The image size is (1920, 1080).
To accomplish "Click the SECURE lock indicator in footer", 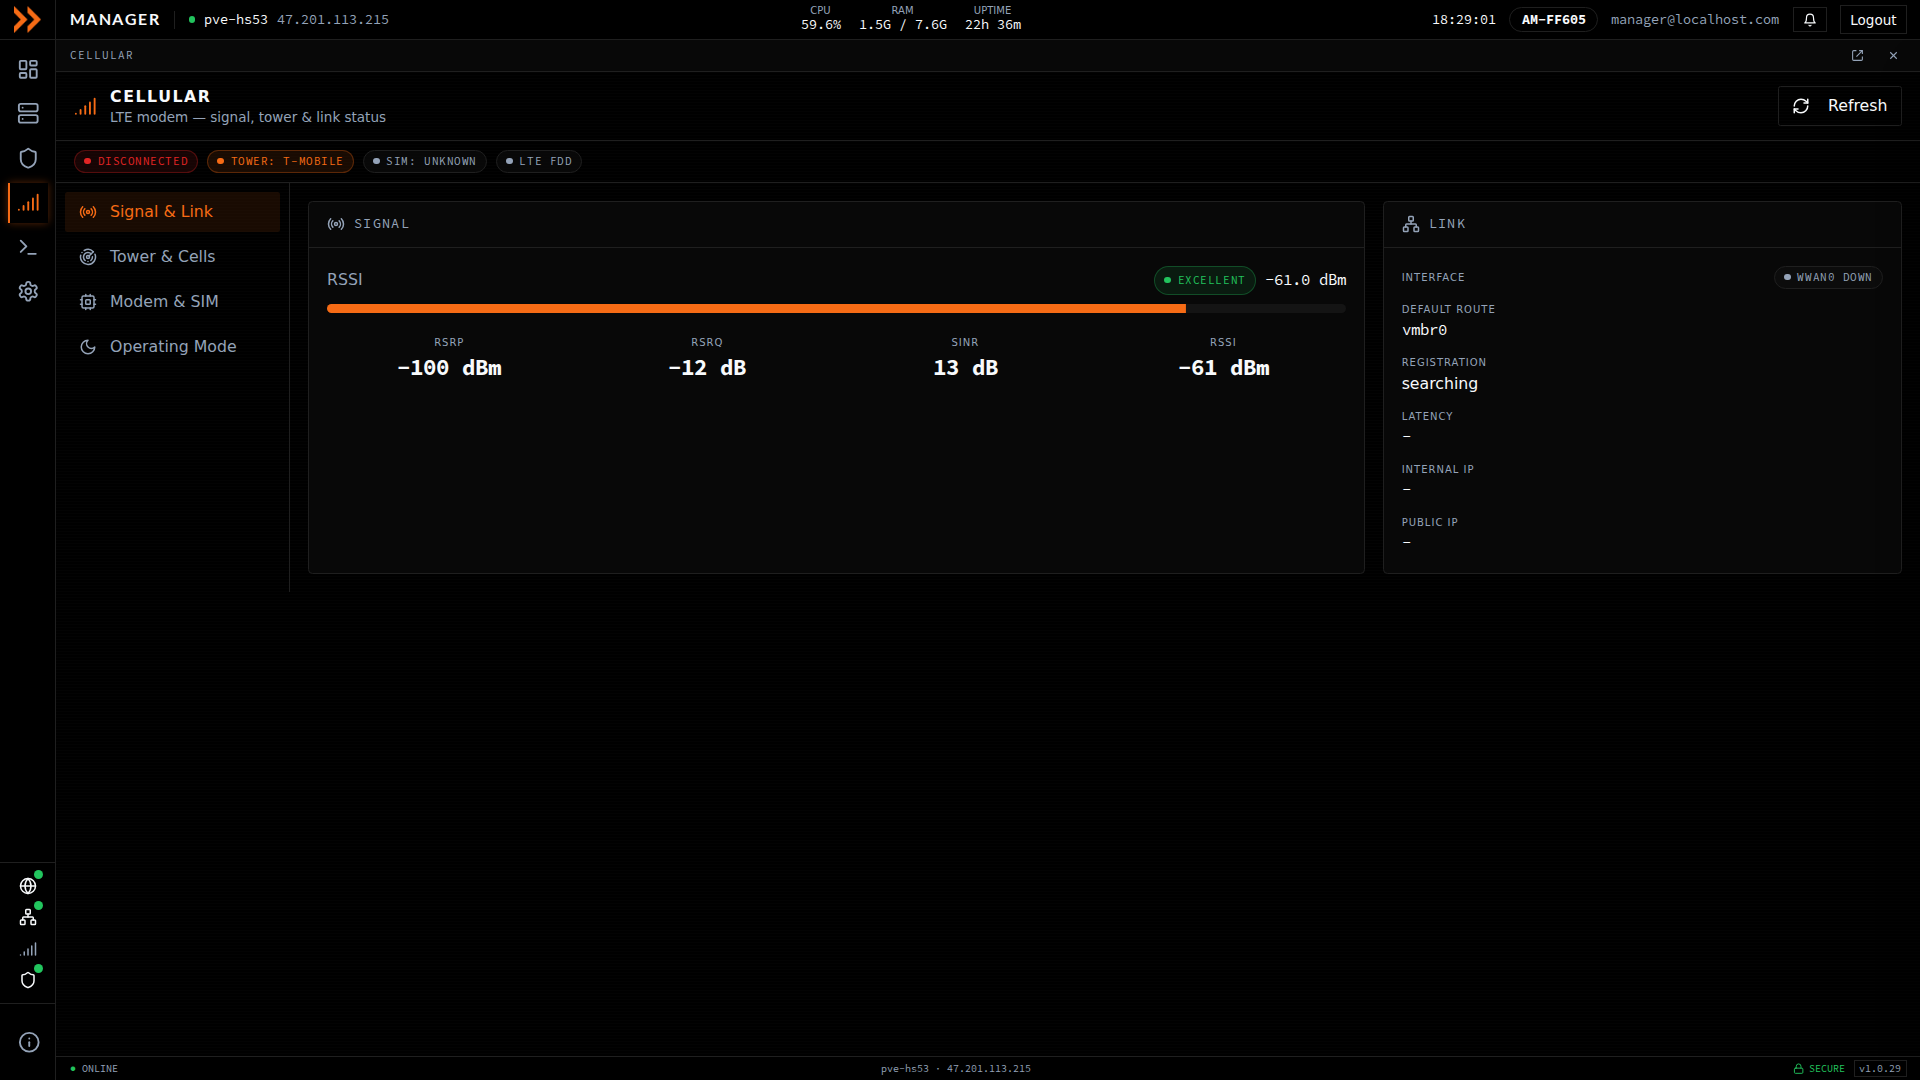I will coord(1819,1069).
